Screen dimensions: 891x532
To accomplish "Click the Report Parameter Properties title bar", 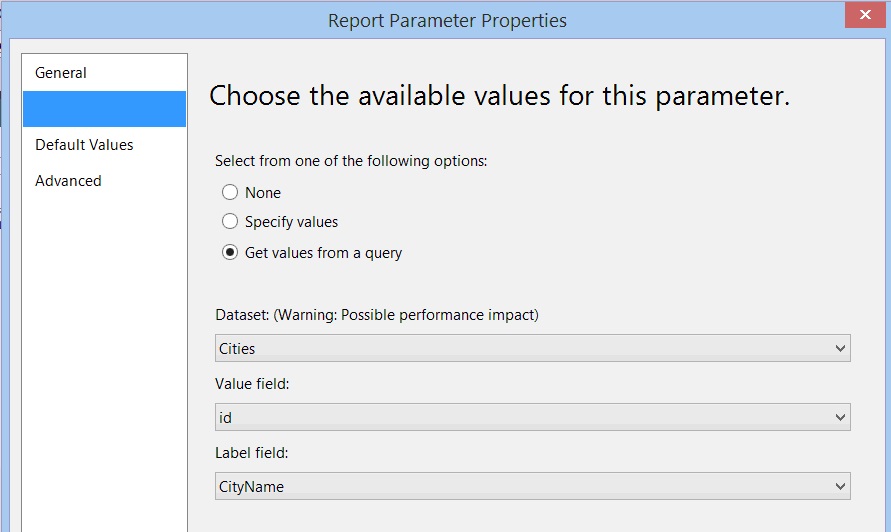I will point(447,20).
